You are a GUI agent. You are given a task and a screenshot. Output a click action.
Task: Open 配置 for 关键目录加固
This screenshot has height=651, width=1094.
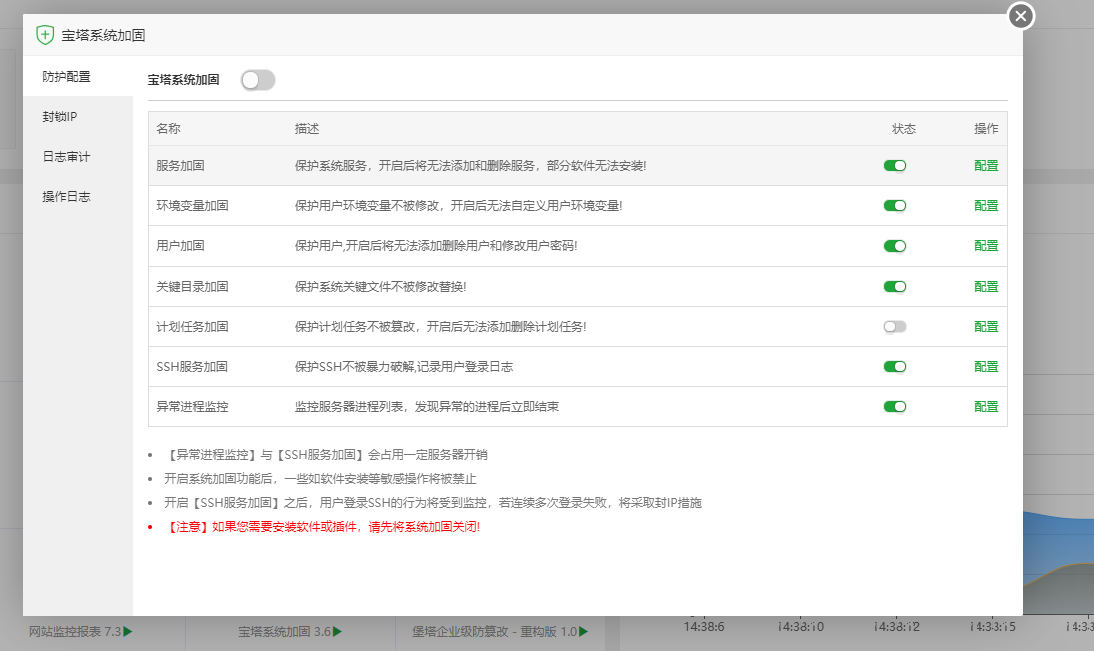click(x=985, y=287)
